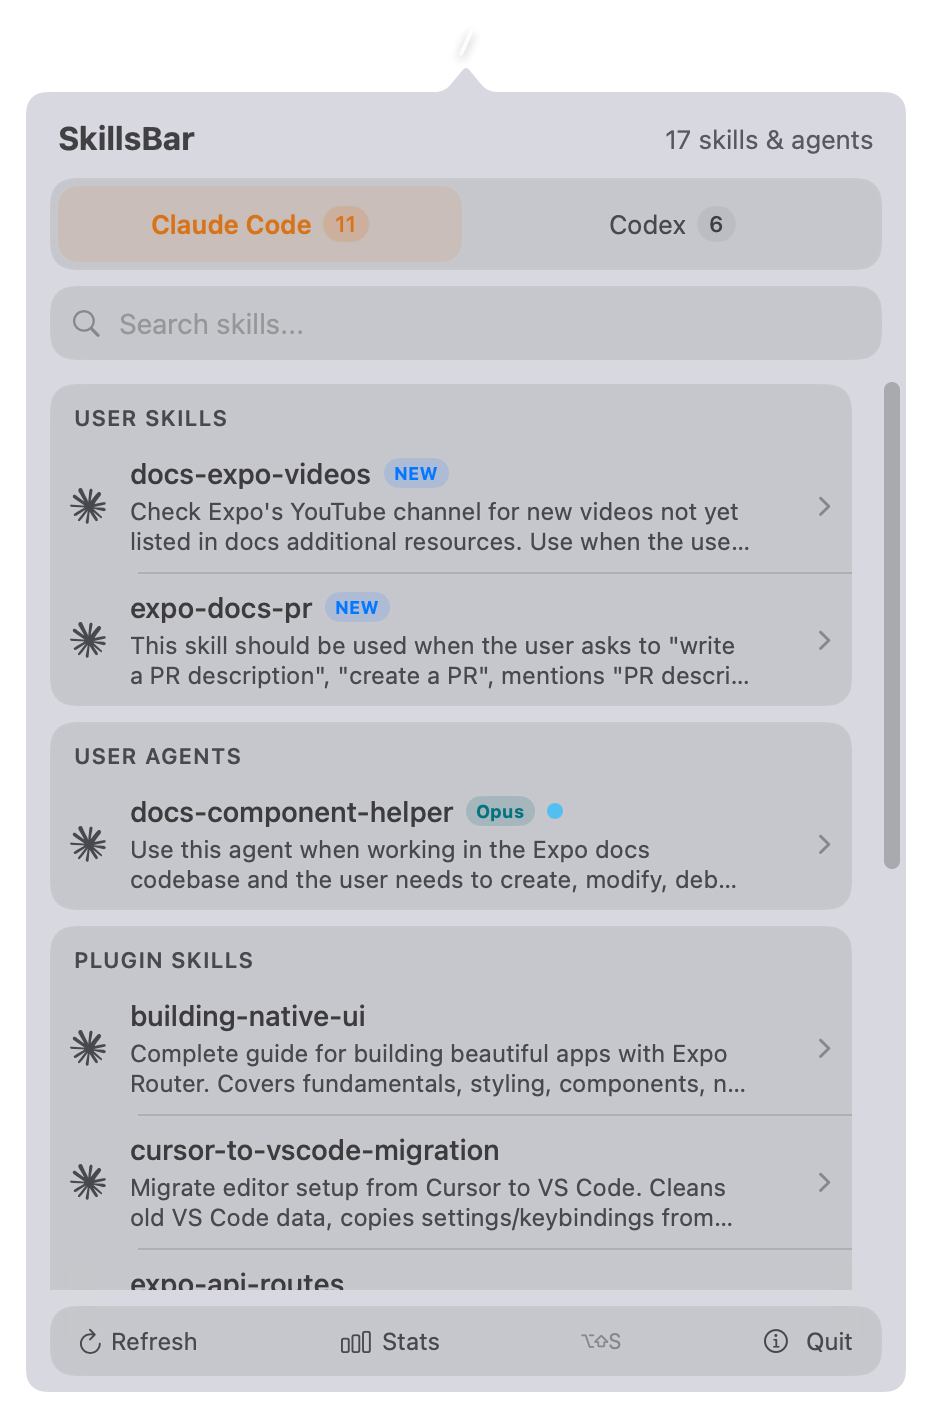Click the asterisk icon next to expo-docs-pr
This screenshot has width=932, height=1418.
[88, 641]
